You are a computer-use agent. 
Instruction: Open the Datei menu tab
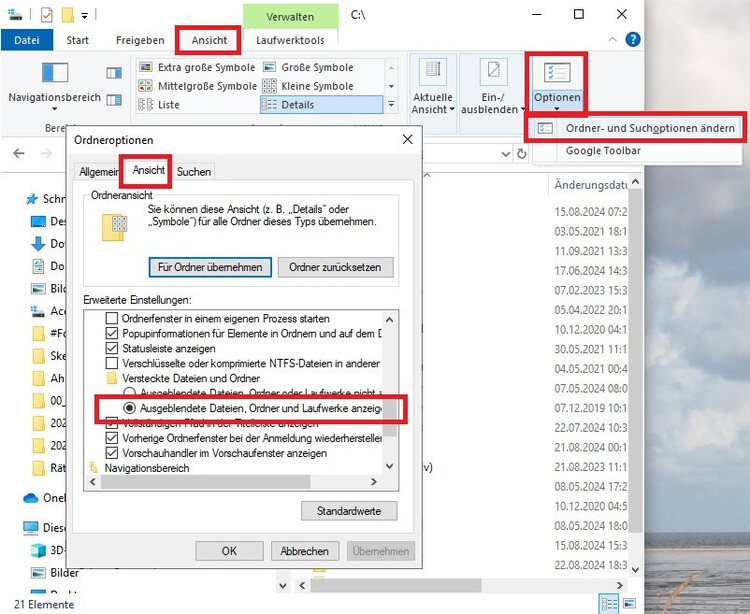(x=27, y=40)
